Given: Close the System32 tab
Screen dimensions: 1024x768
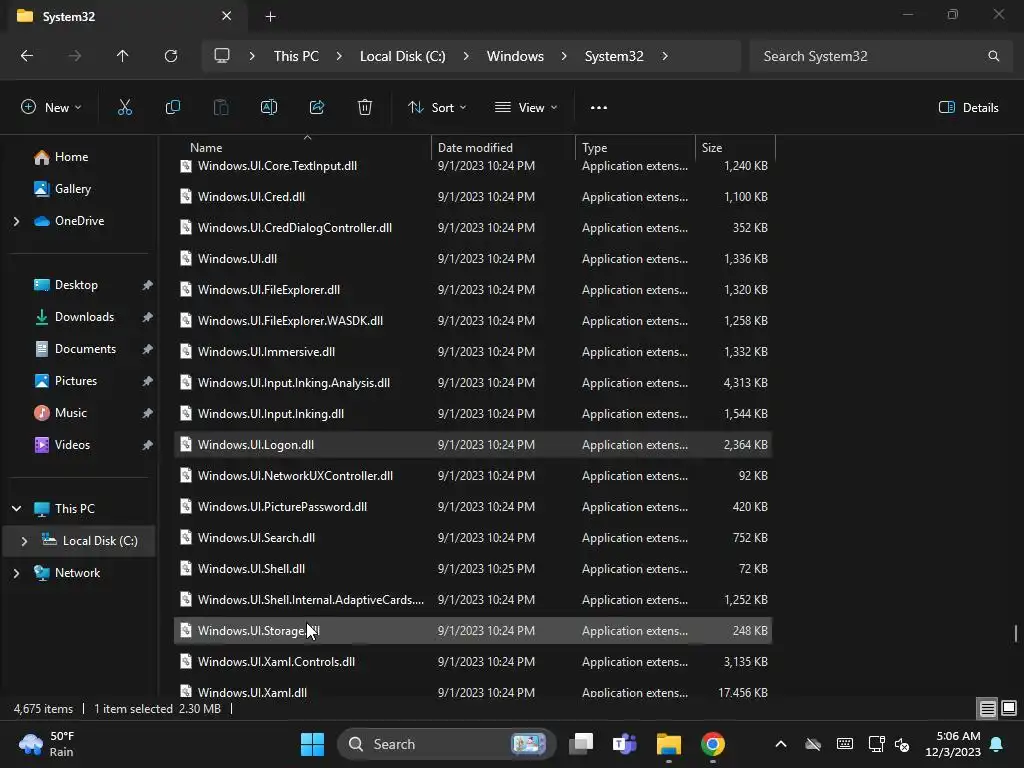Looking at the screenshot, I should pyautogui.click(x=226, y=16).
